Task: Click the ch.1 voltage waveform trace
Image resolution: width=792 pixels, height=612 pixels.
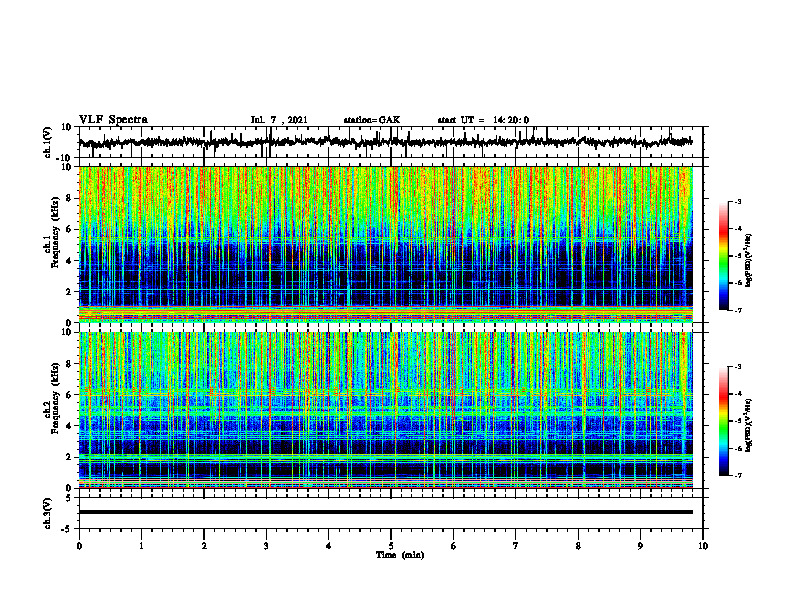Action: click(385, 142)
